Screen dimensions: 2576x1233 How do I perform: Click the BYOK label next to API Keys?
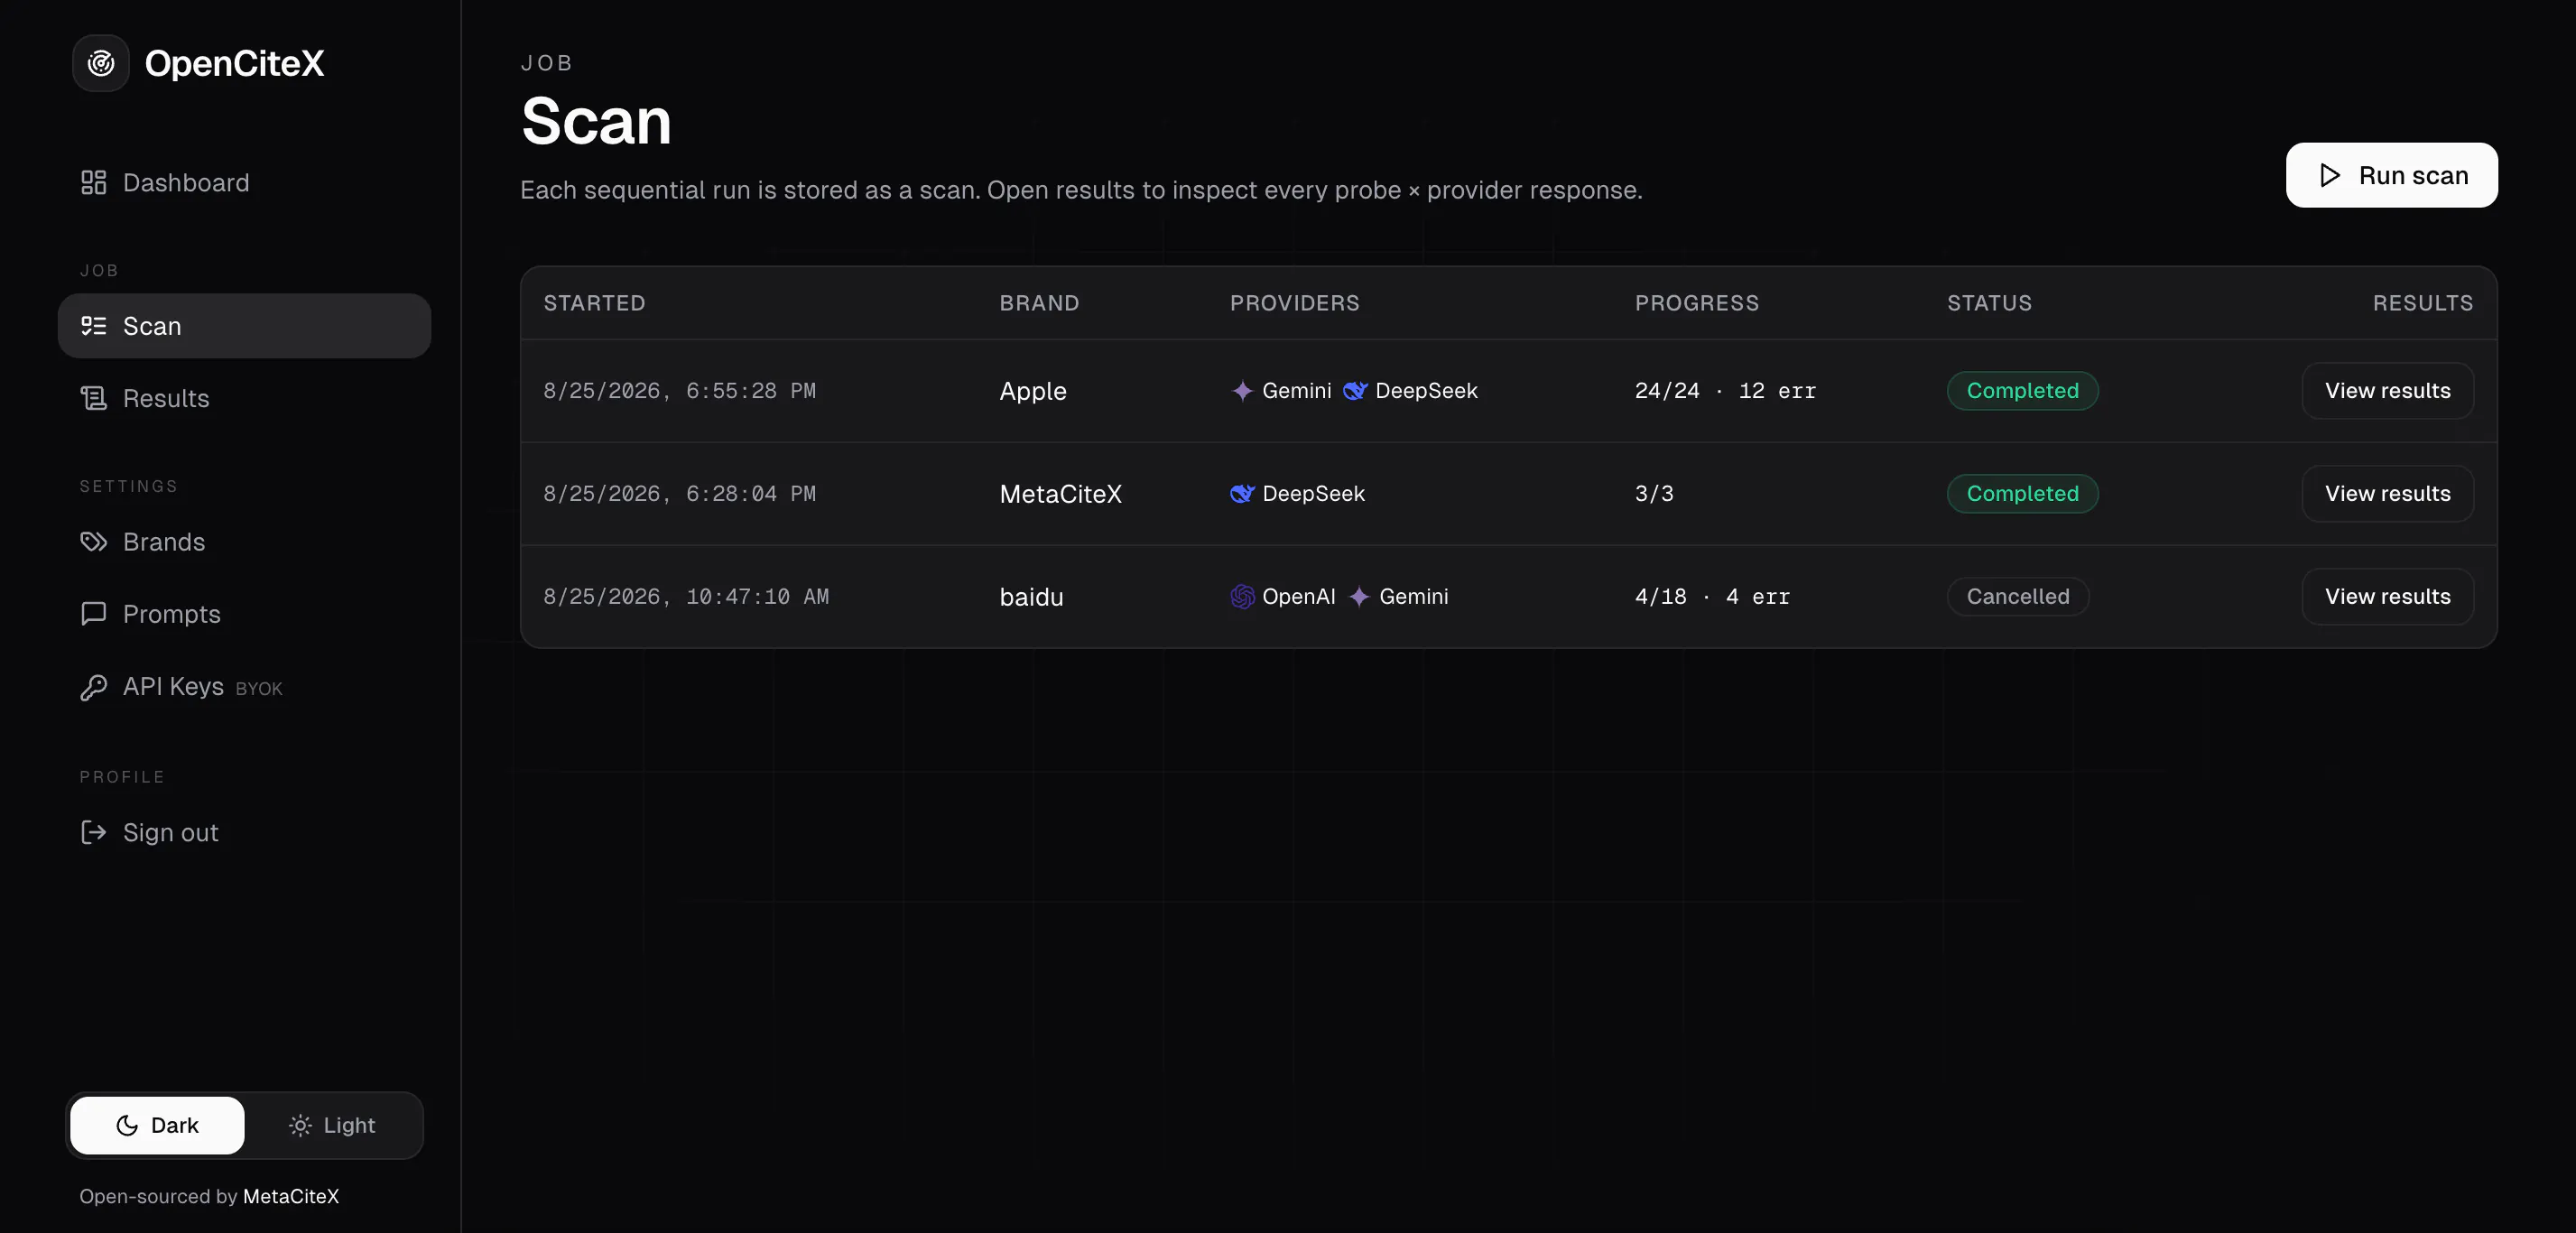[259, 689]
